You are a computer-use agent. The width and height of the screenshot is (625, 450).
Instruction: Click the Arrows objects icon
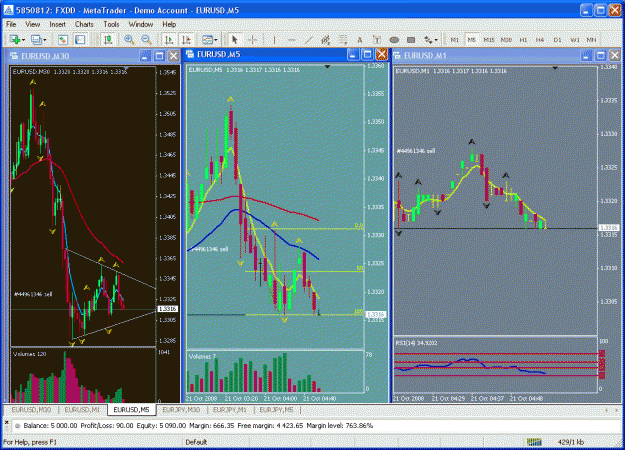pyautogui.click(x=428, y=40)
